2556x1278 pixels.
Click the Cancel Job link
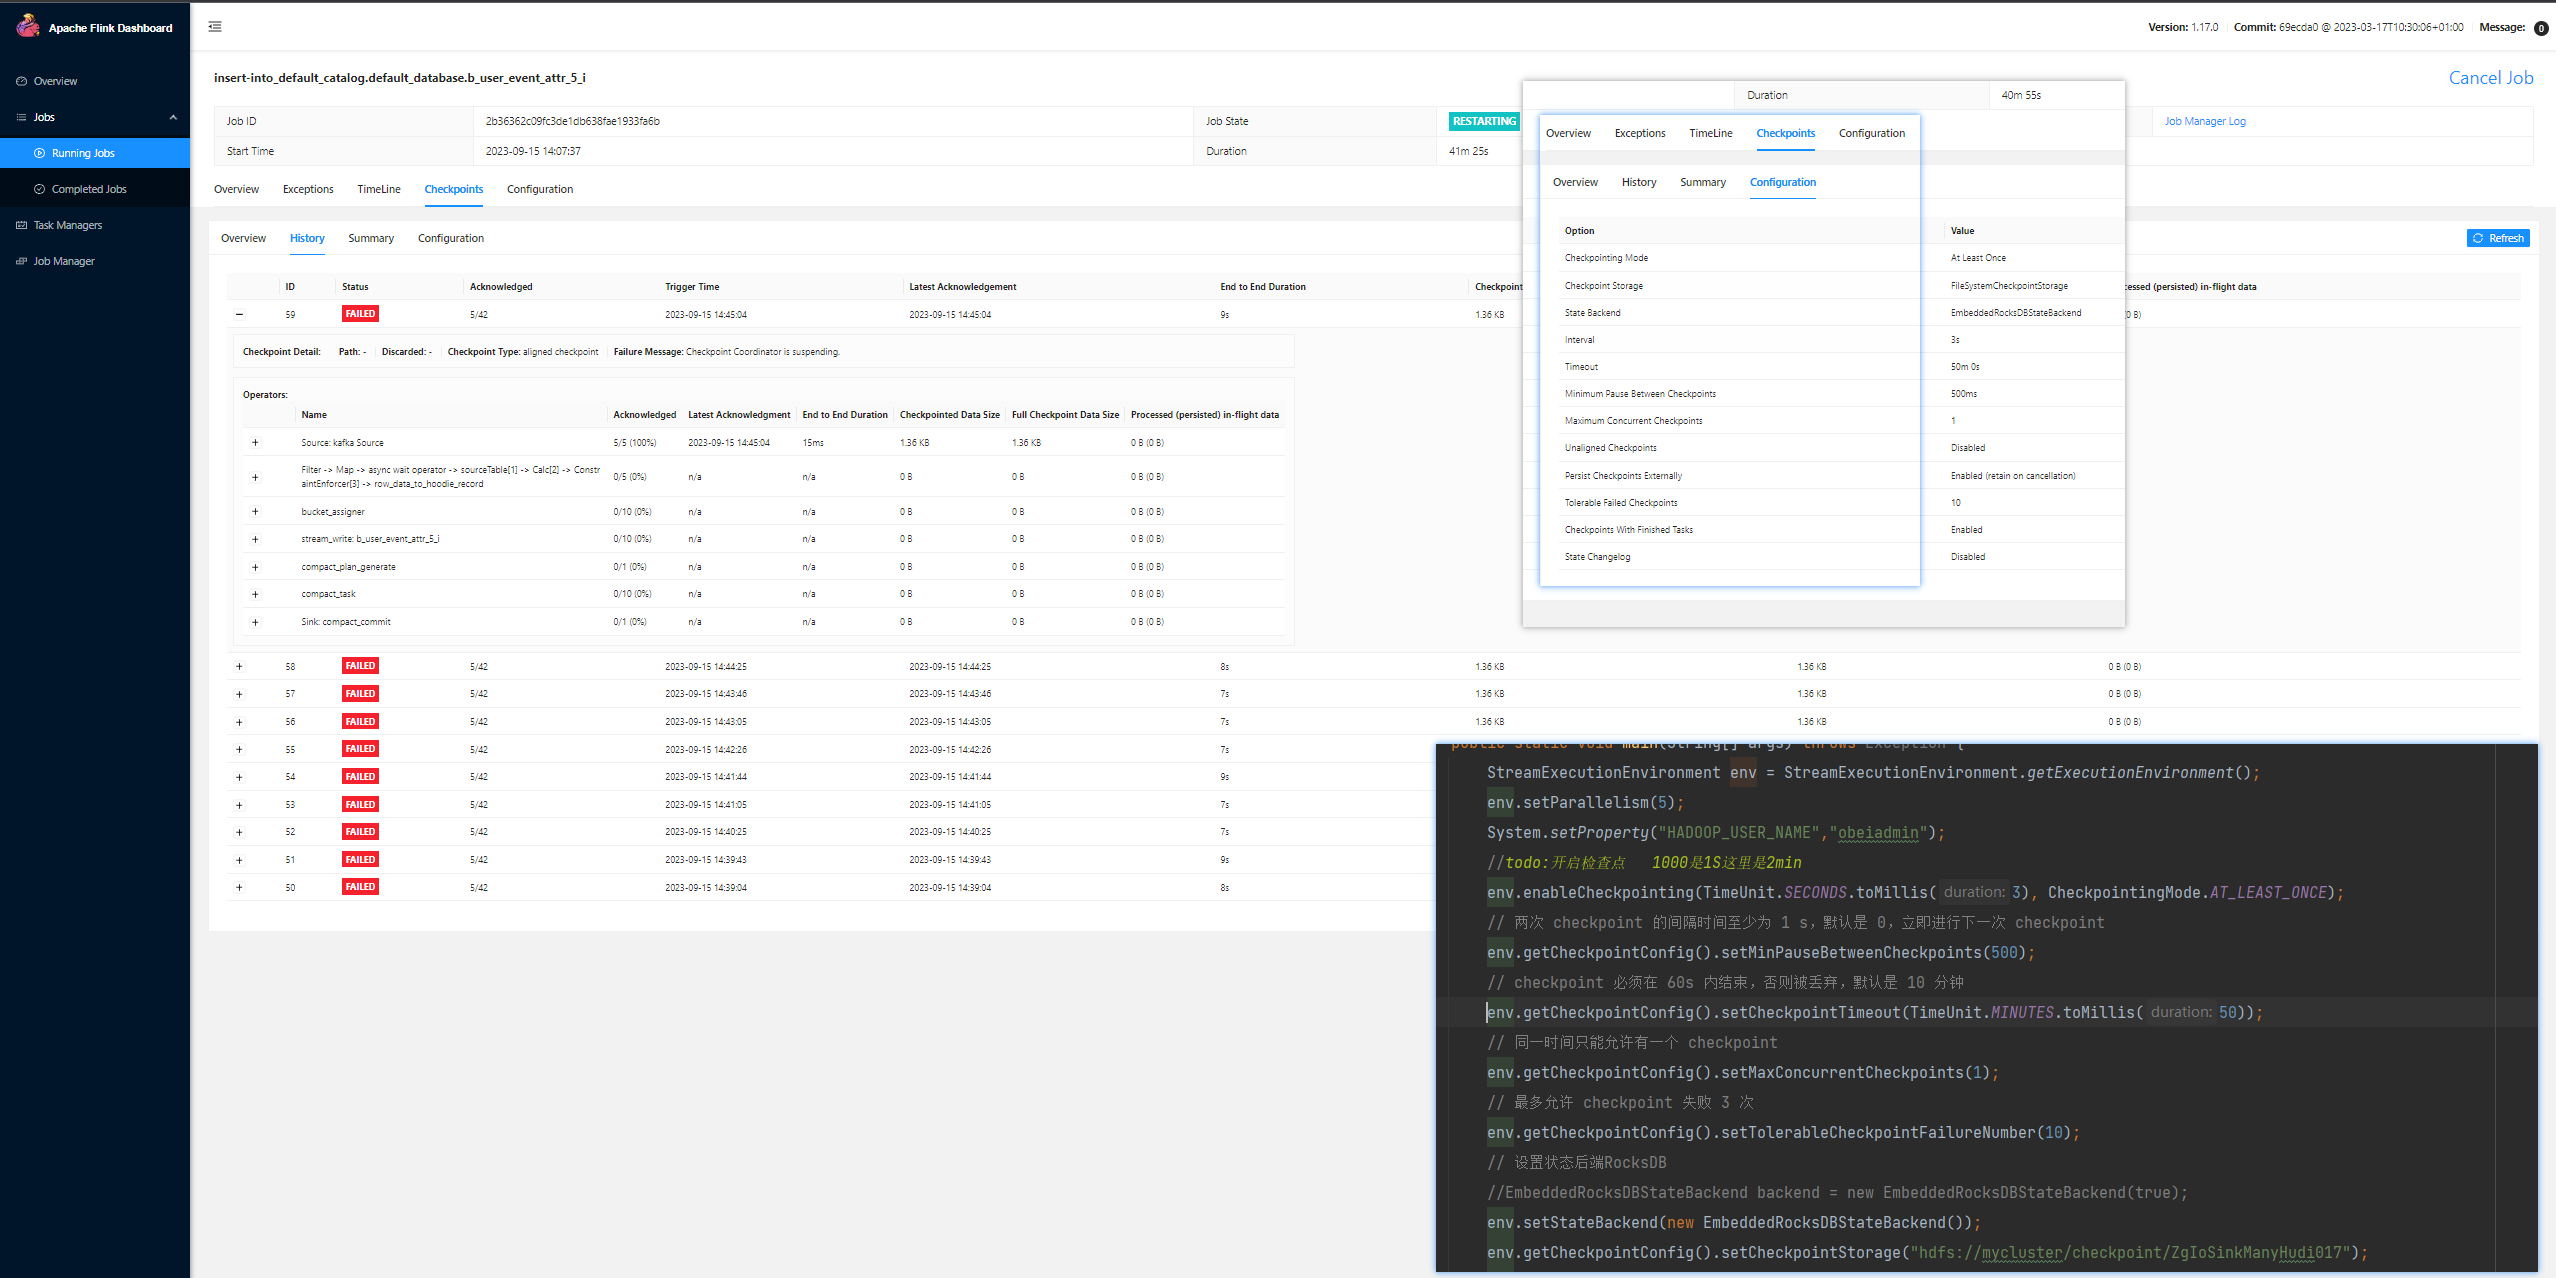(x=2490, y=78)
